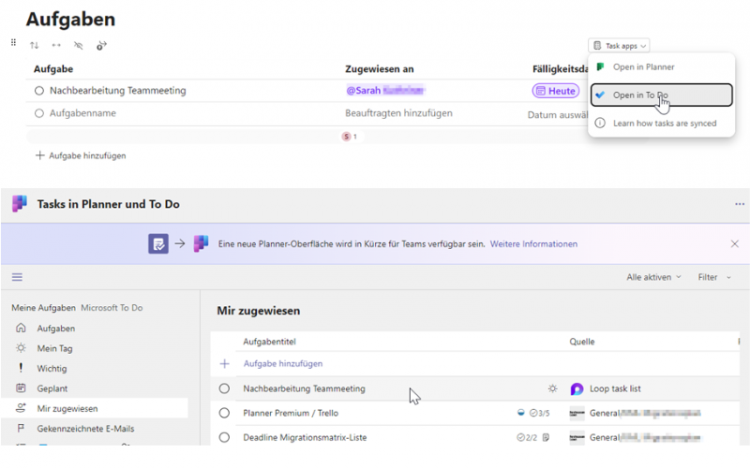Choose Open in Planner from the menu

click(643, 67)
